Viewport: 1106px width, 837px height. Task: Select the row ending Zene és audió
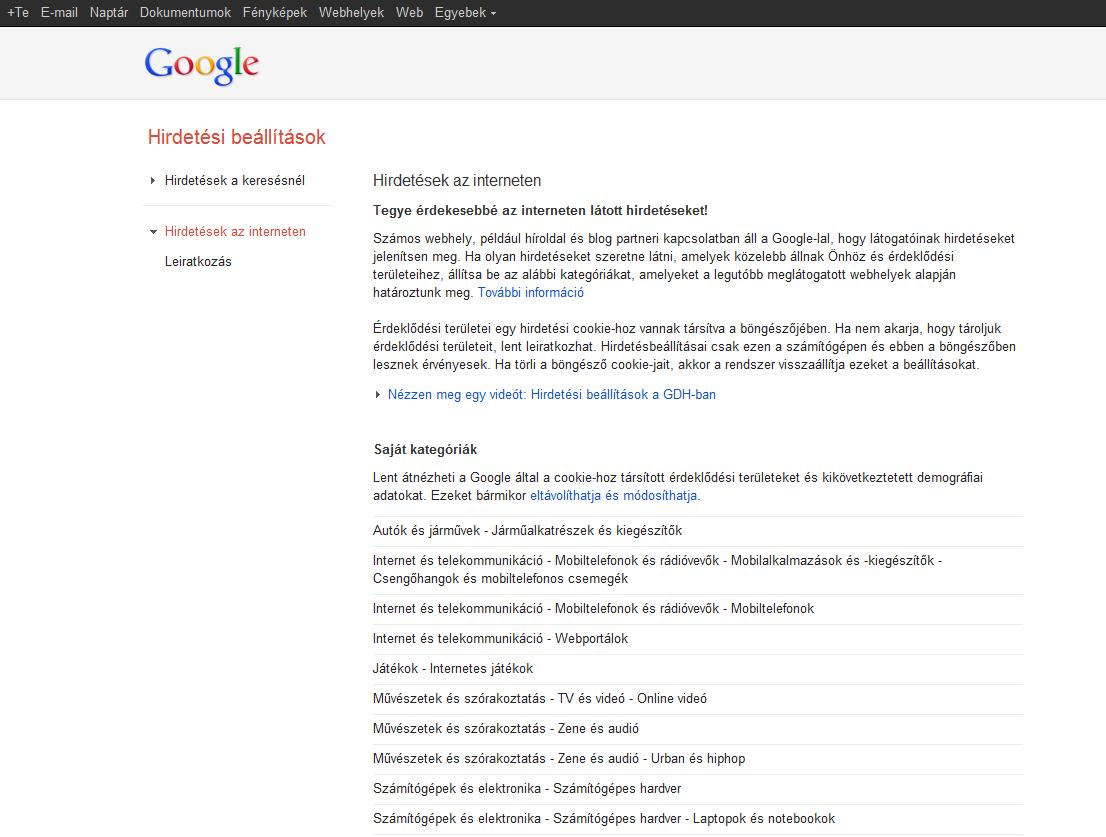point(698,728)
